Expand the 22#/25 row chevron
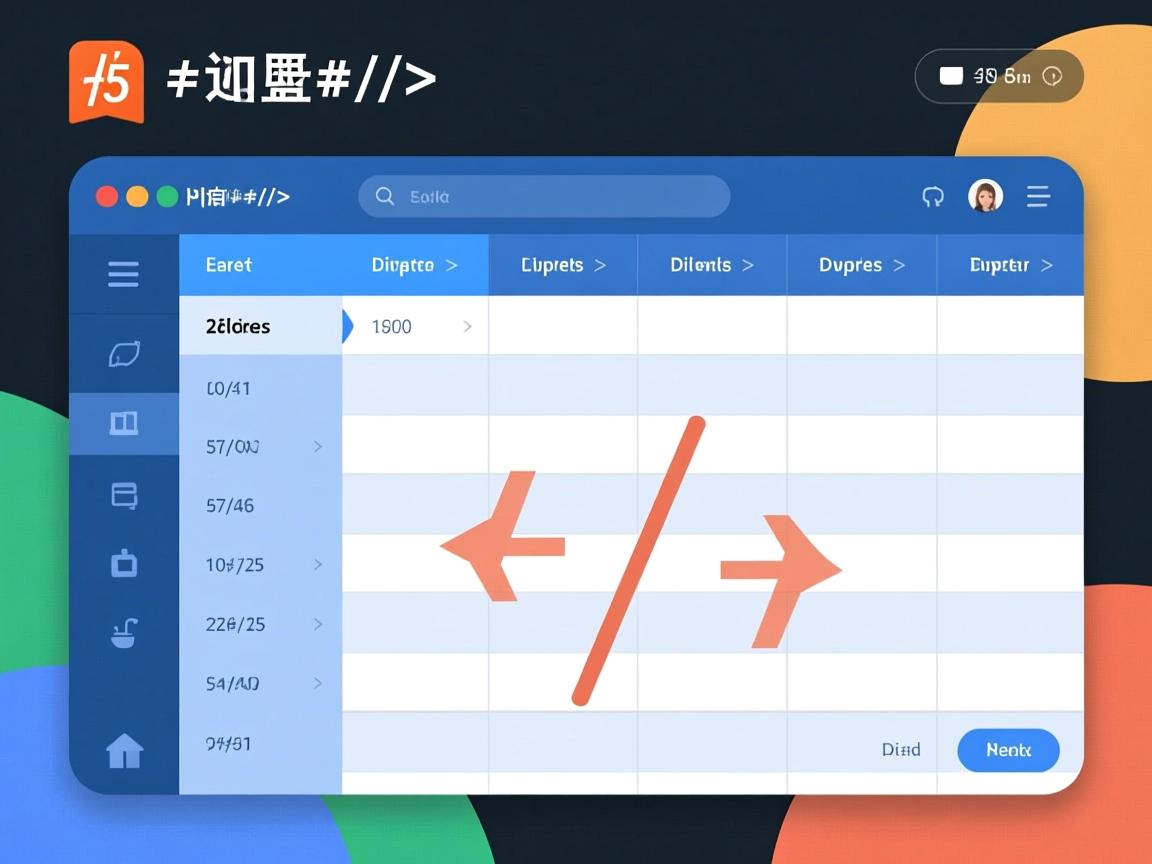 (x=318, y=624)
